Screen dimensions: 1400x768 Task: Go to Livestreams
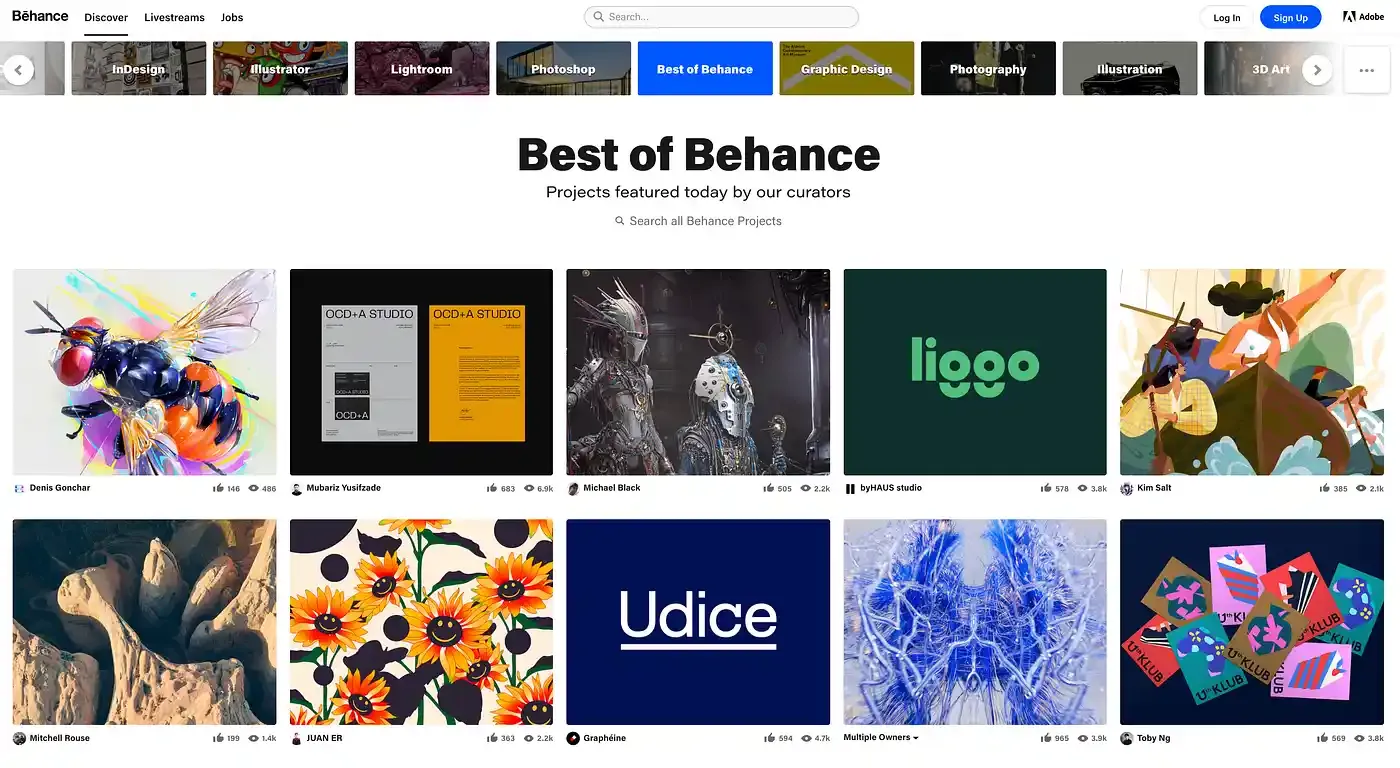point(174,18)
